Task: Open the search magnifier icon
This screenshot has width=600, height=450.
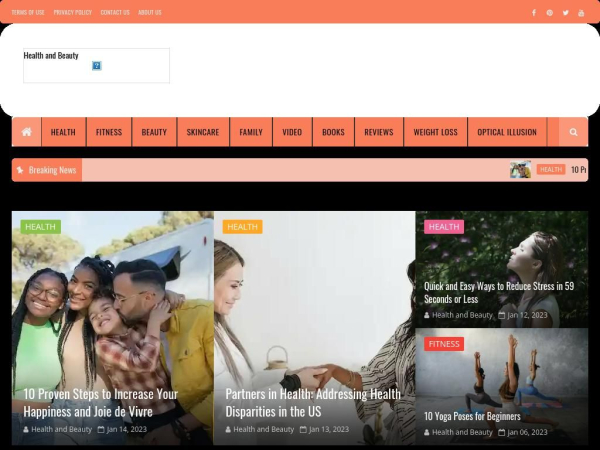Action: [x=573, y=132]
